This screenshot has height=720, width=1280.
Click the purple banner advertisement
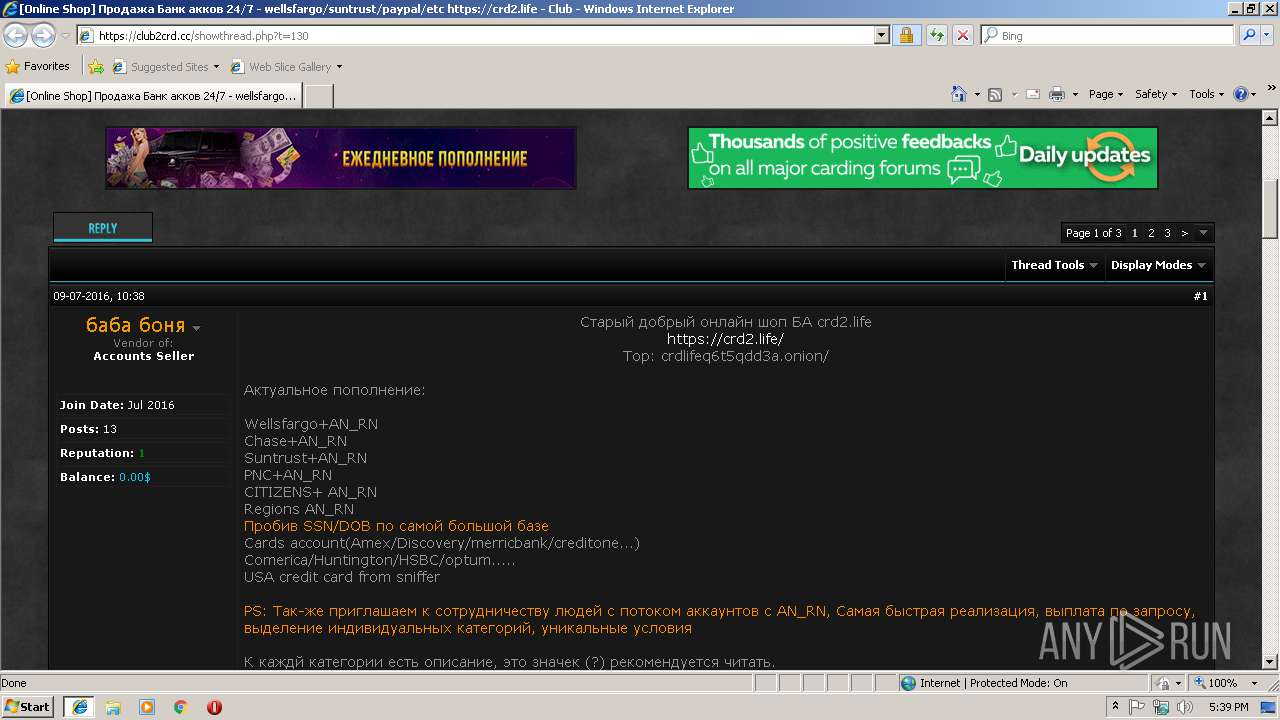341,158
